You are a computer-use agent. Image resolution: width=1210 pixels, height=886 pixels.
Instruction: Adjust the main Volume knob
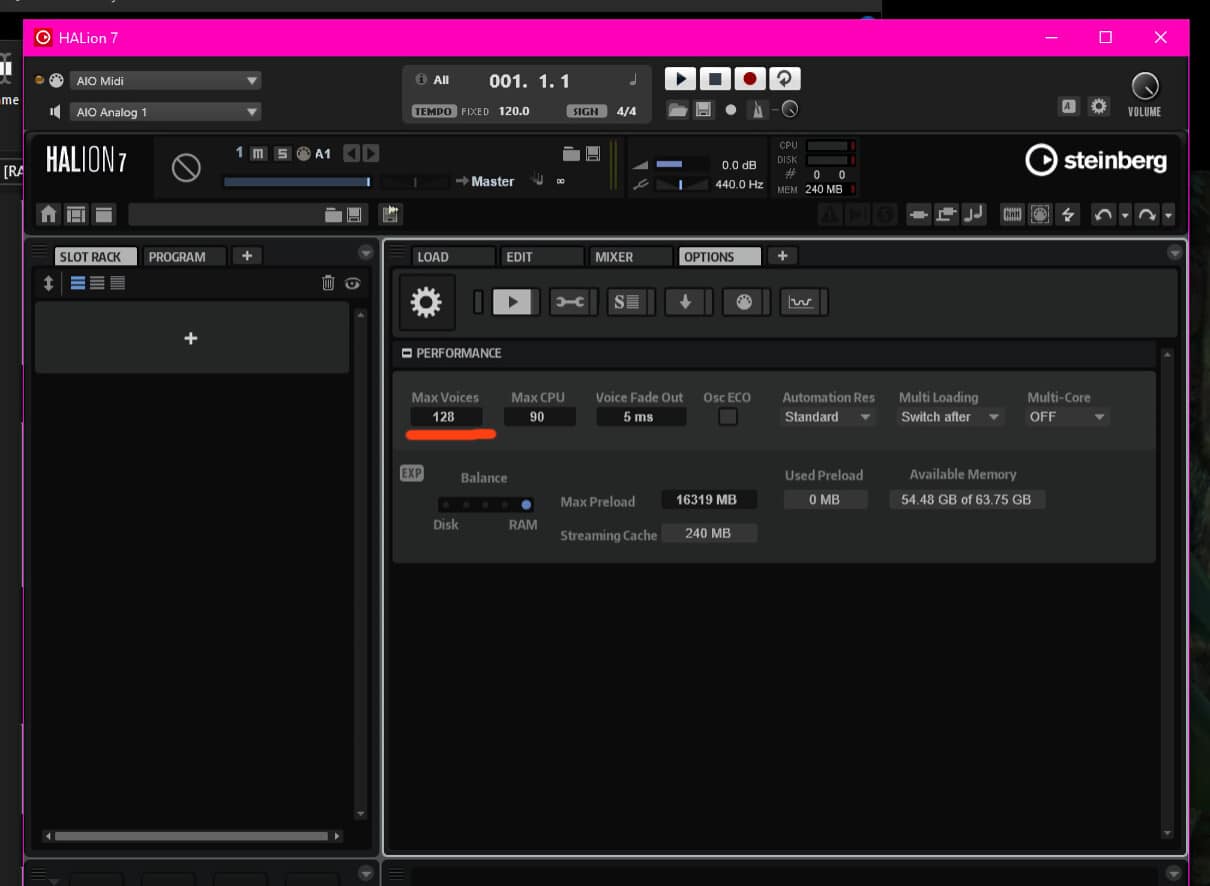(x=1144, y=86)
